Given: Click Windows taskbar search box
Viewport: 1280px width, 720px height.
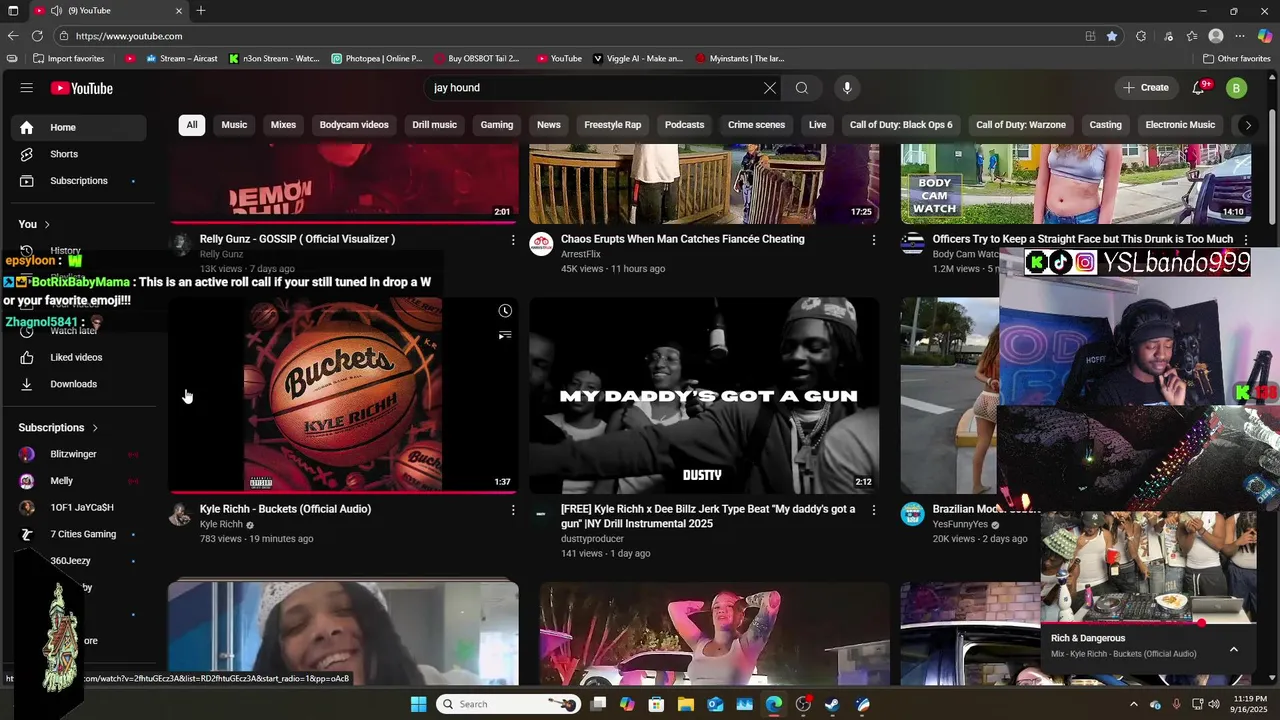Looking at the screenshot, I should coord(508,704).
